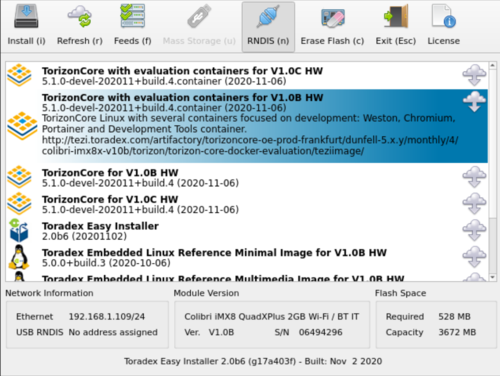Image resolution: width=500 pixels, height=376 pixels.
Task: Click 'No address assigned' USB RNDIS value
Action: click(x=113, y=332)
